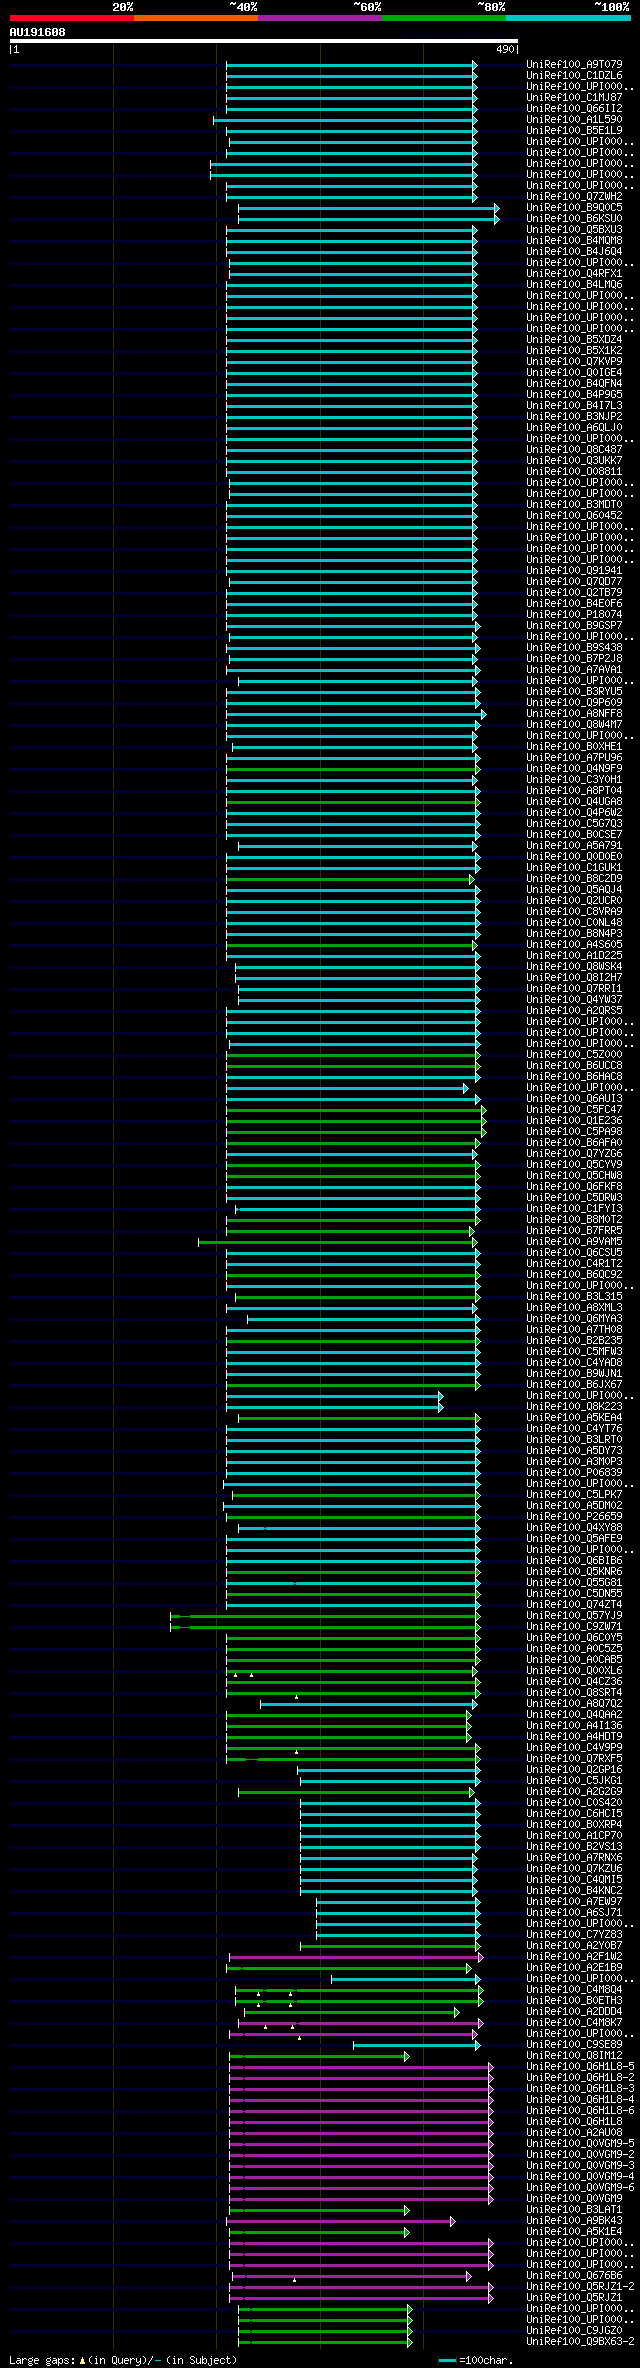Screen dimensions: 640x2368
Task: Select the UniRef100_Q6CSU5 label
Action: (x=574, y=1252)
